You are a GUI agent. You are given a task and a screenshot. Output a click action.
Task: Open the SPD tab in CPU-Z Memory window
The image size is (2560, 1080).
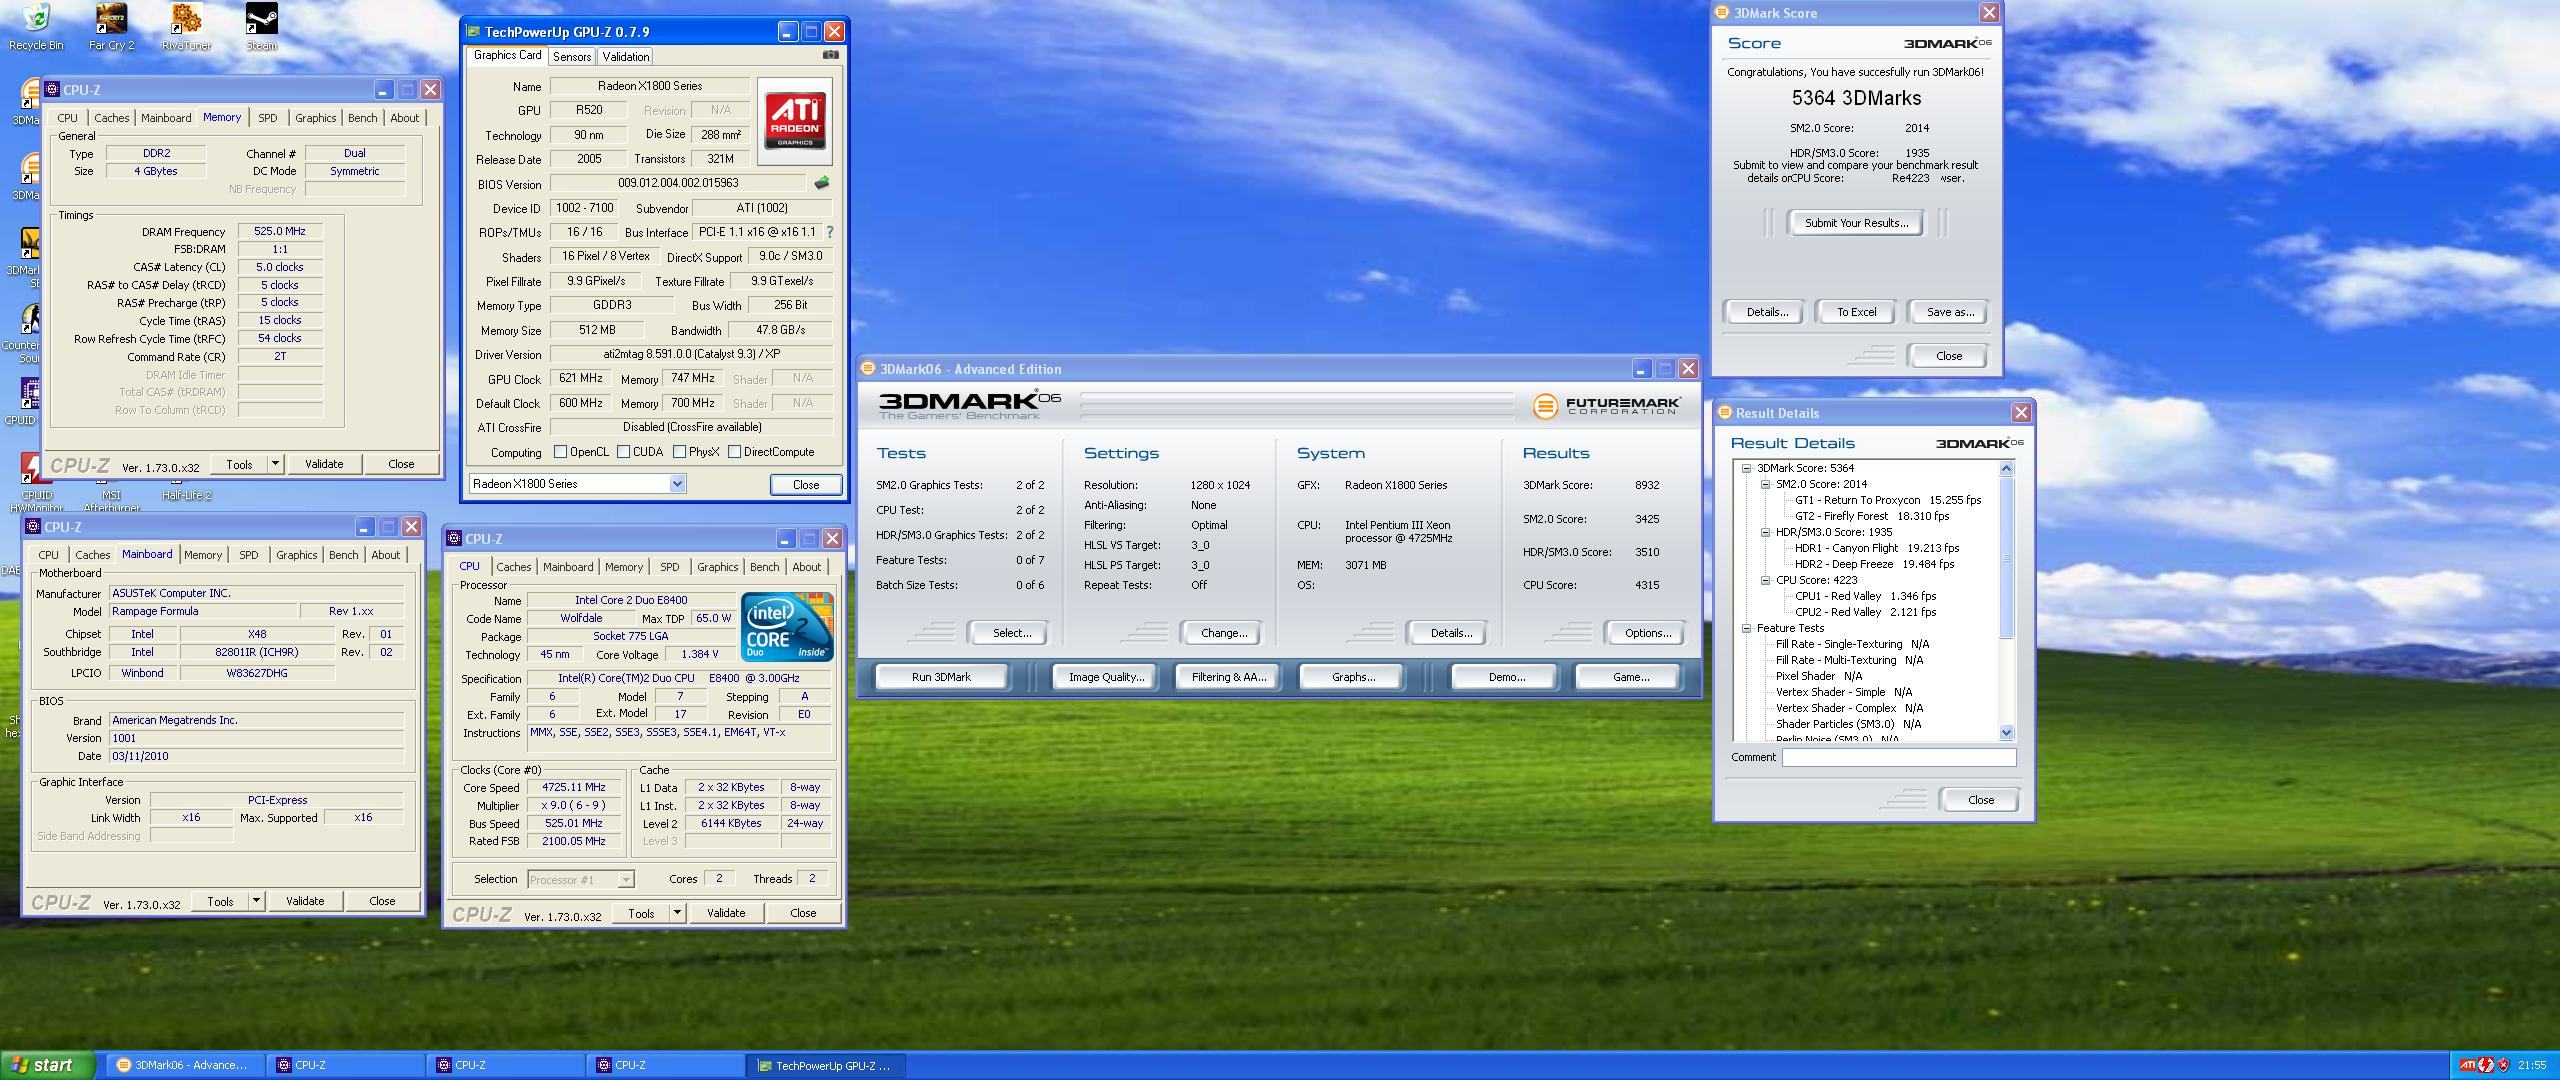click(267, 118)
